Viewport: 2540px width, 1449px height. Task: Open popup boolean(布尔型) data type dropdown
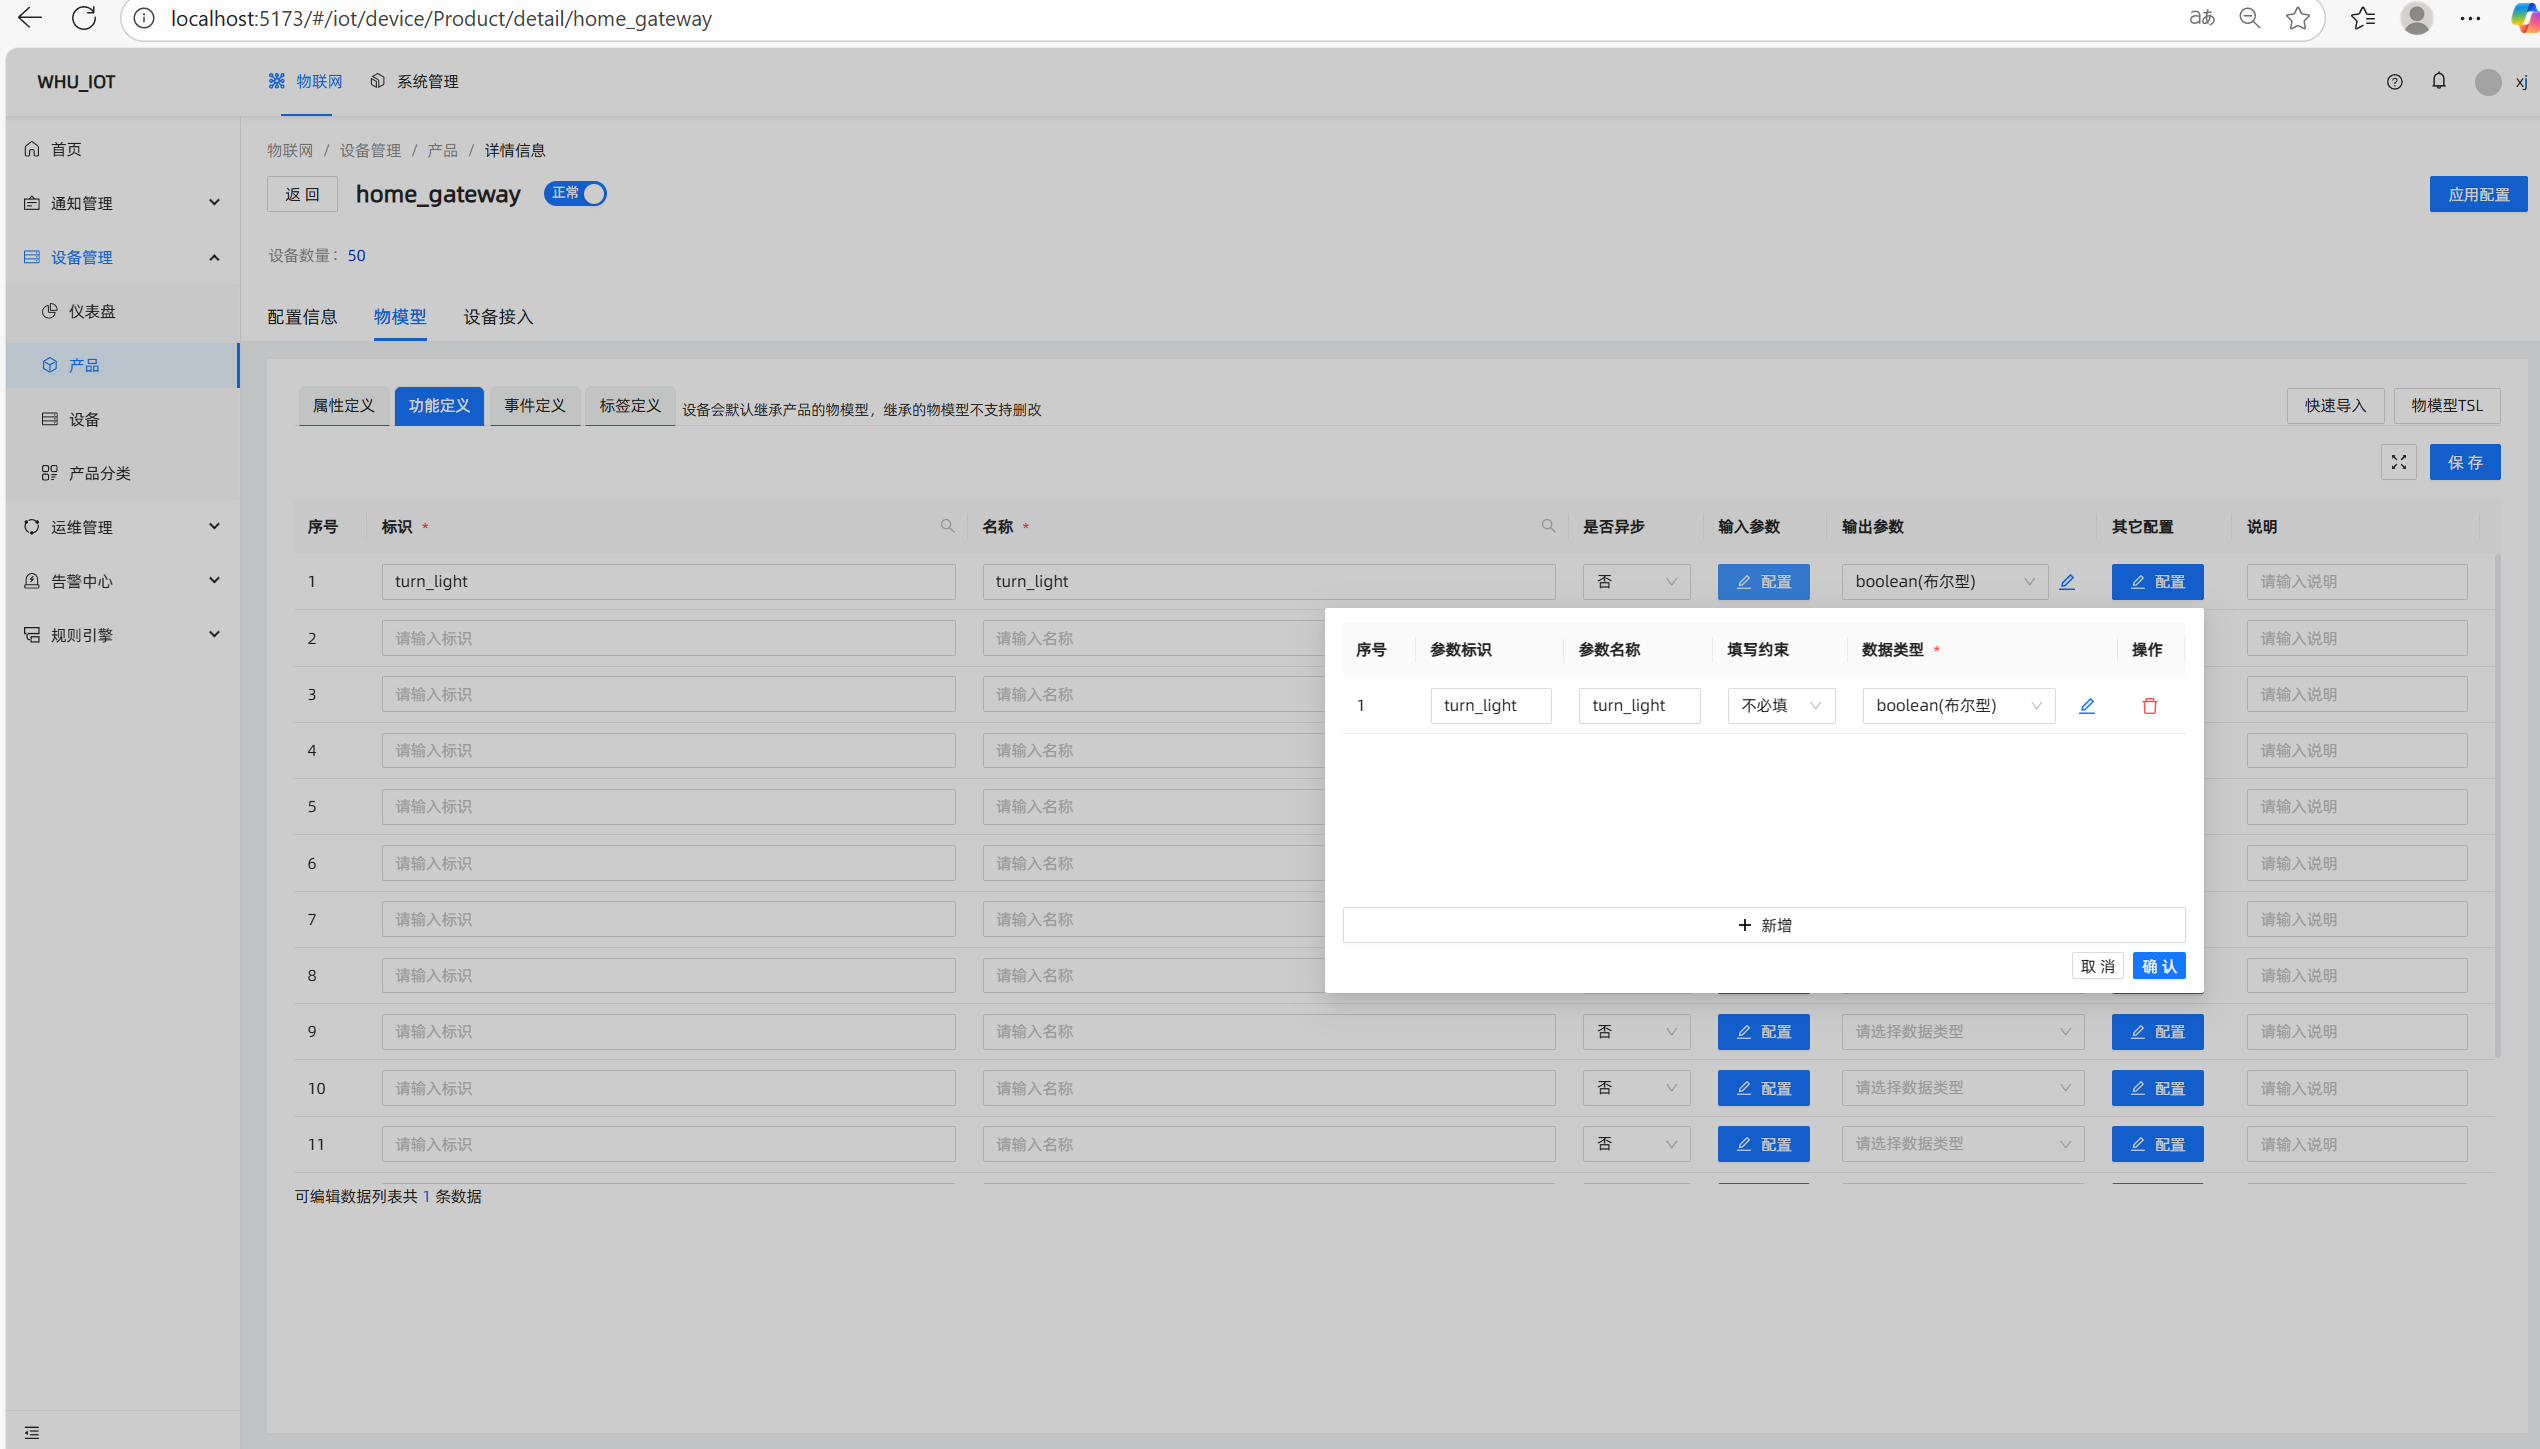click(1957, 706)
